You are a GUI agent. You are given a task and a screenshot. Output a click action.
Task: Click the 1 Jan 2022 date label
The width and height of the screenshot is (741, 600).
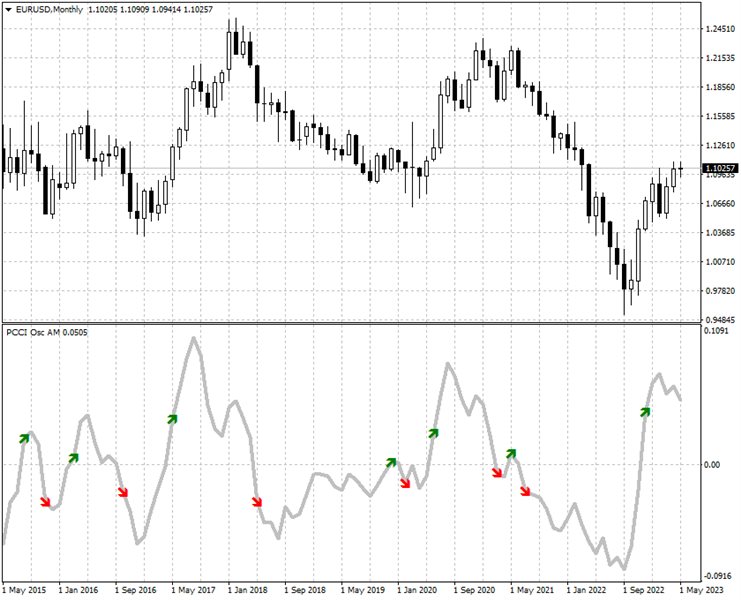[586, 590]
